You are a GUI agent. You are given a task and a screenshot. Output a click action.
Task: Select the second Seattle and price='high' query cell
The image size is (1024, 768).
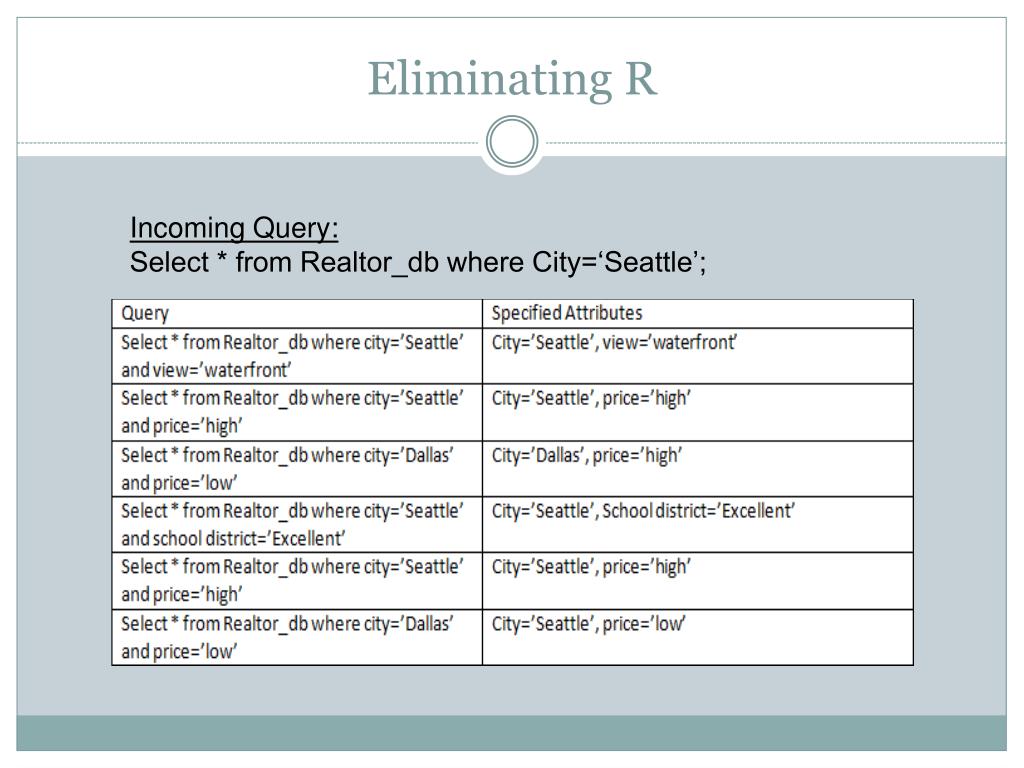click(x=297, y=581)
